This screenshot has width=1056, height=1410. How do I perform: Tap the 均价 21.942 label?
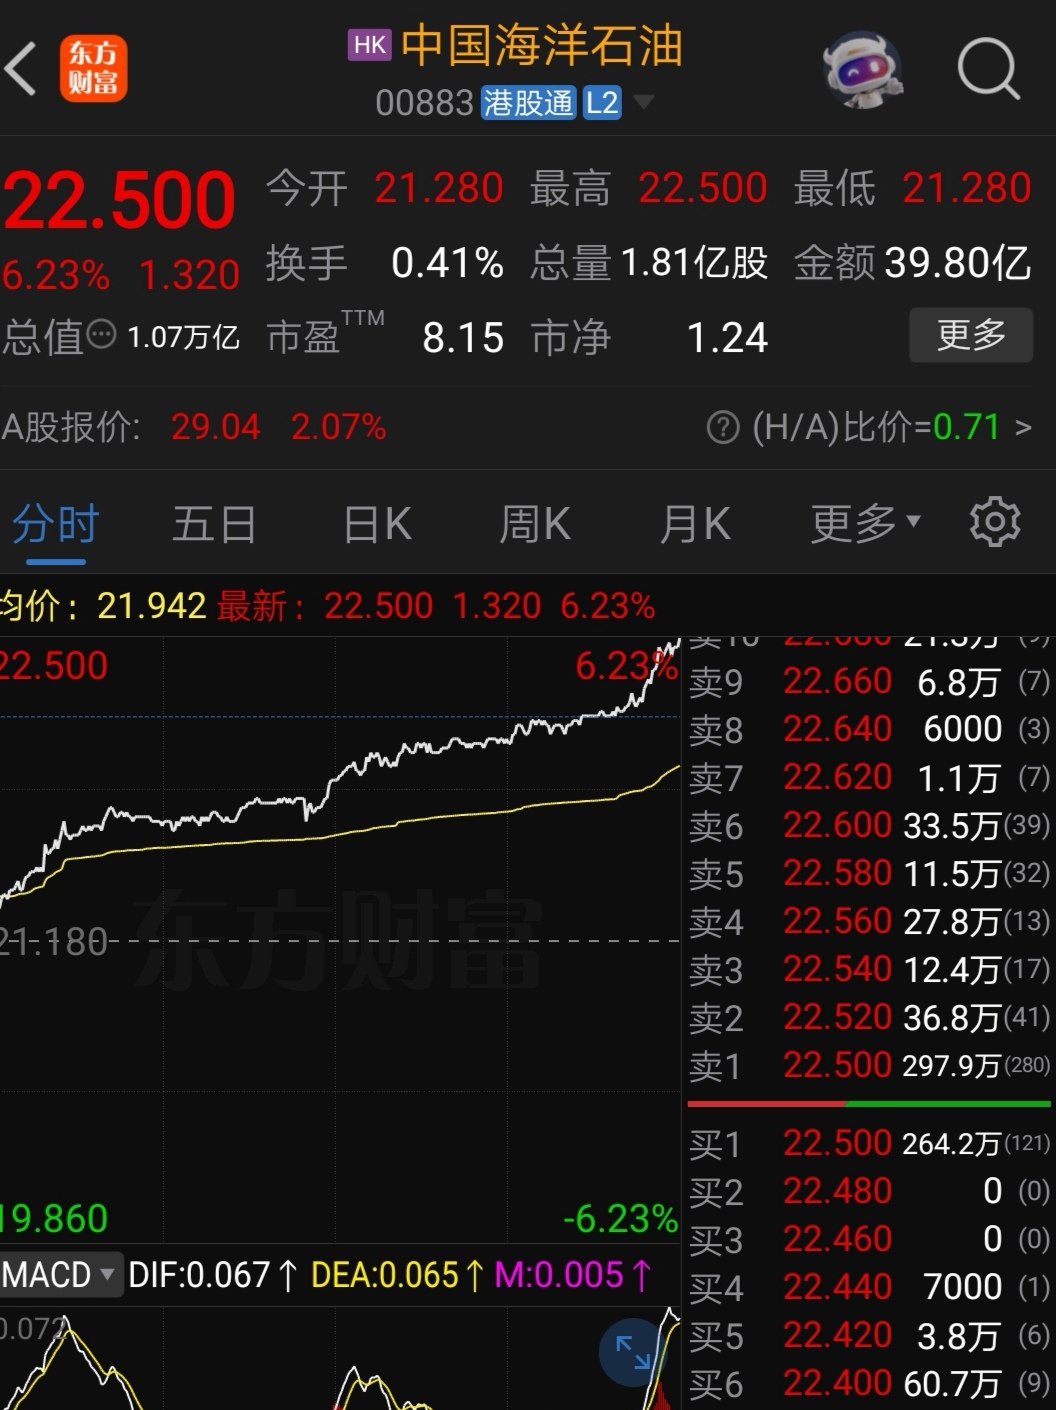[x=103, y=606]
